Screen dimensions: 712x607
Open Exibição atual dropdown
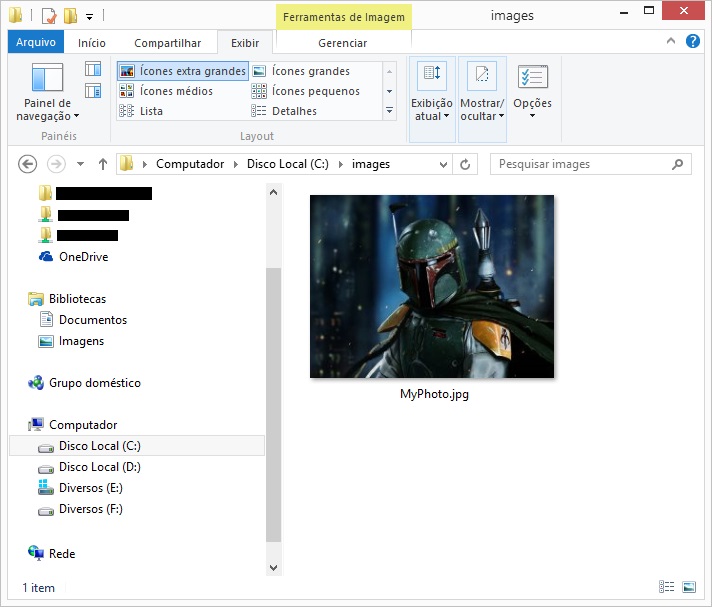pyautogui.click(x=432, y=99)
